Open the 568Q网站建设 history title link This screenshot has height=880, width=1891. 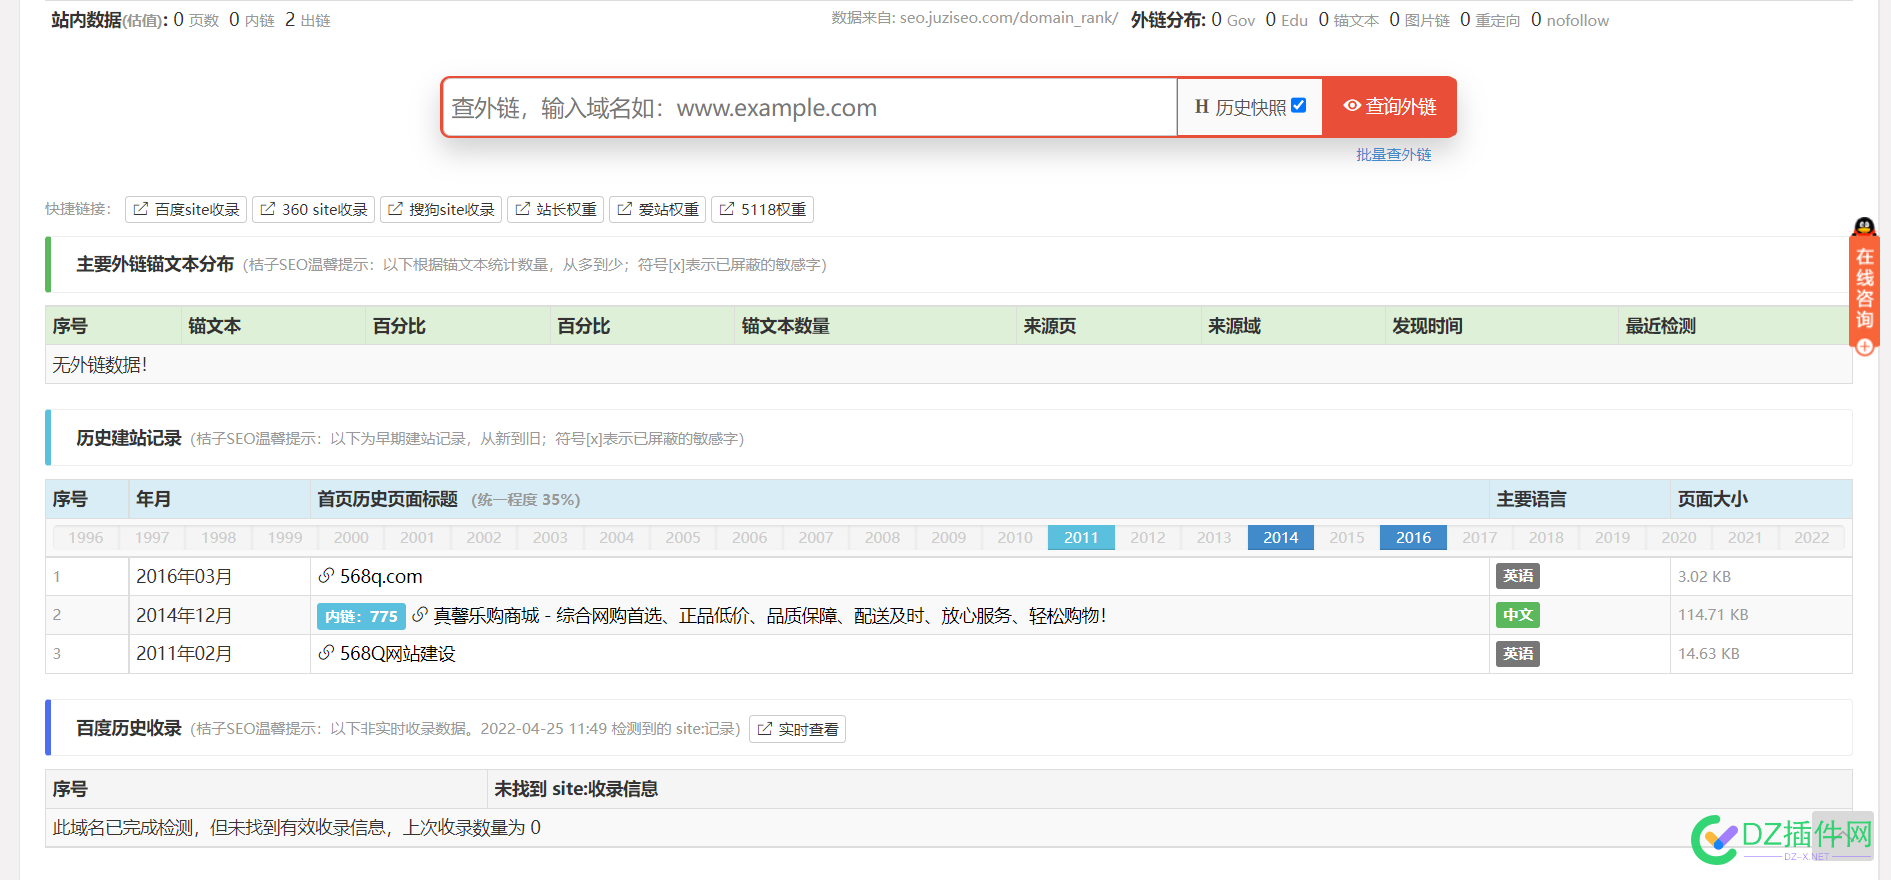click(x=398, y=653)
